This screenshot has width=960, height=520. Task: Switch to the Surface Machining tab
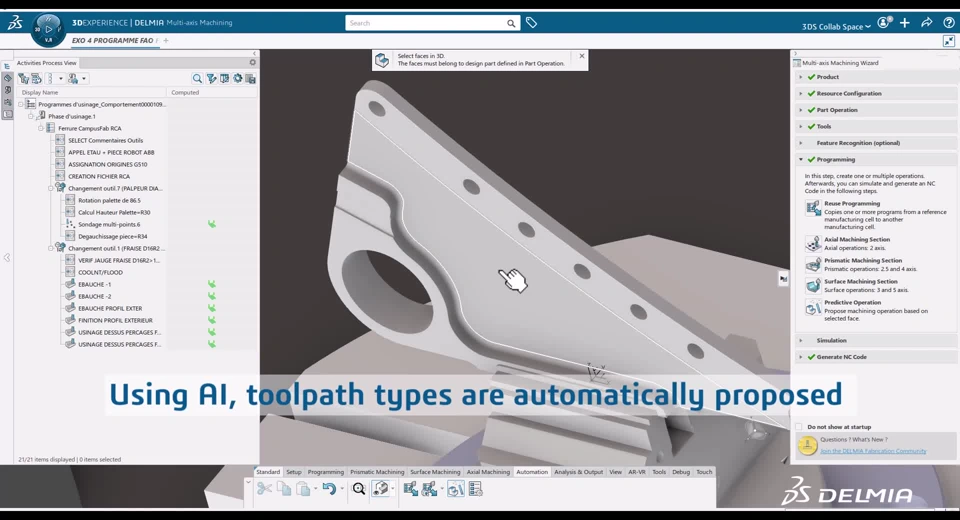click(435, 472)
